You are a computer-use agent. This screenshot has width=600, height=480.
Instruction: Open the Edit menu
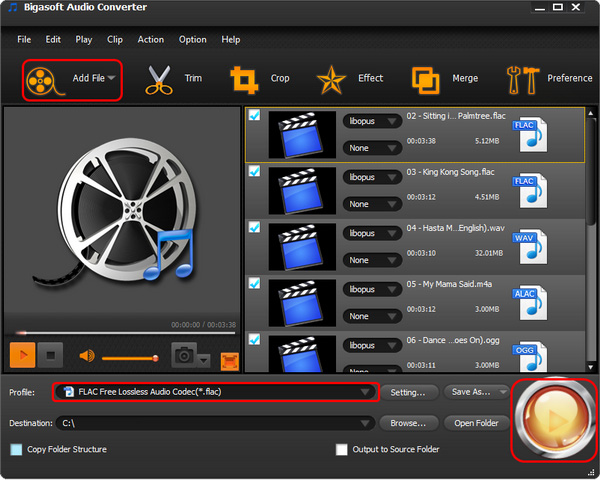(53, 39)
